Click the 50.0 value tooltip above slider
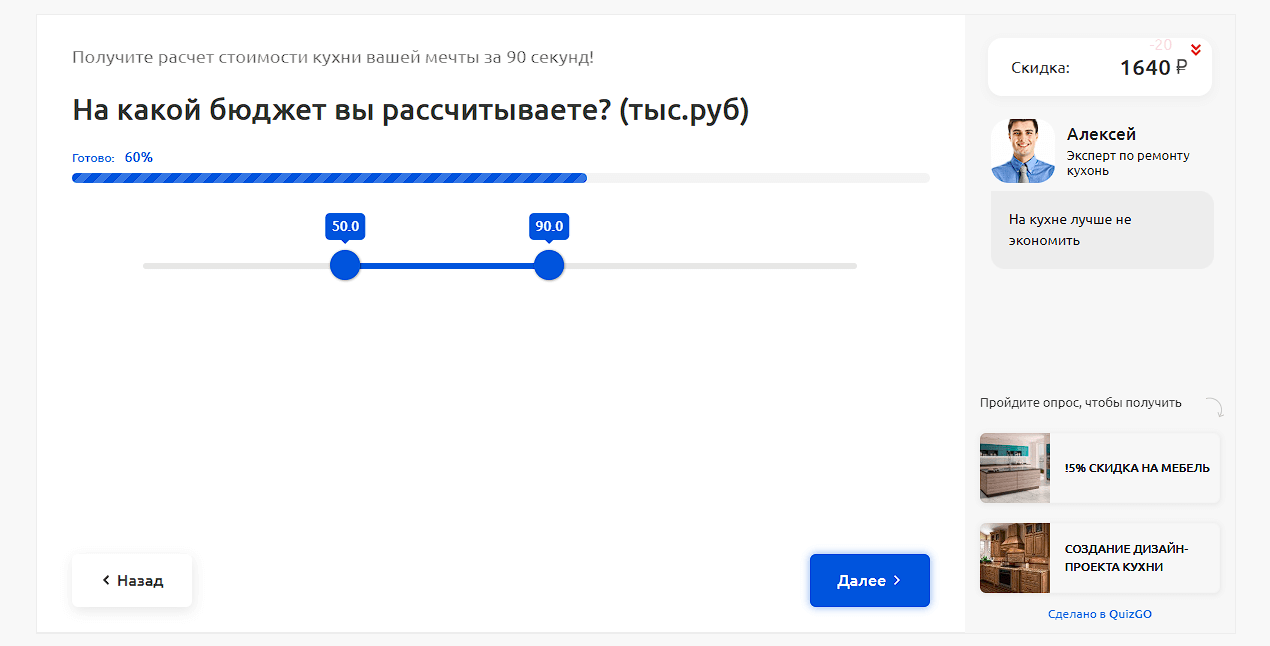Viewport: 1270px width, 646px height. click(345, 227)
